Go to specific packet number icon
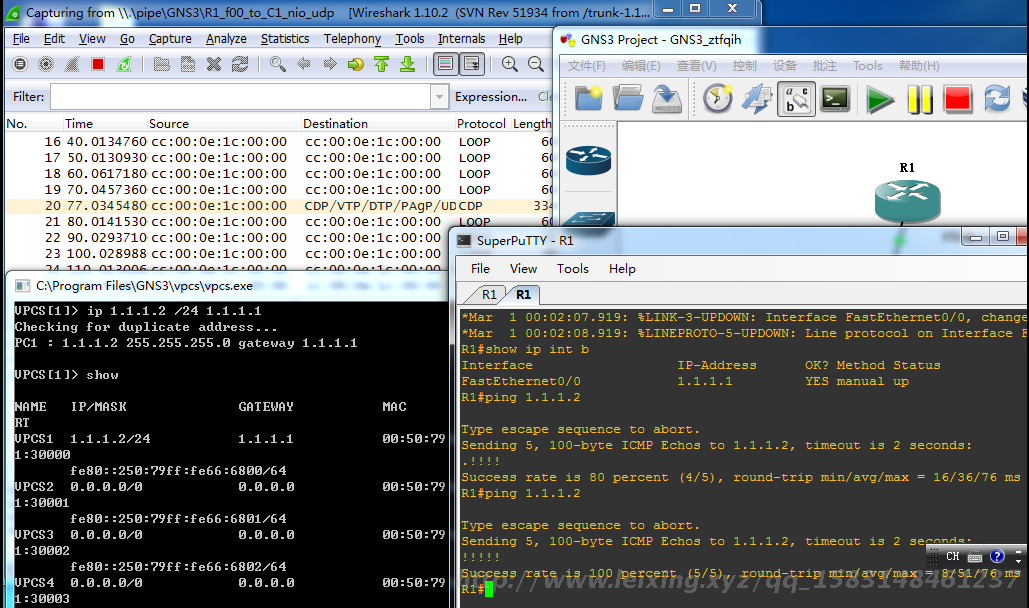Screen dimensions: 1029x608 coord(356,64)
